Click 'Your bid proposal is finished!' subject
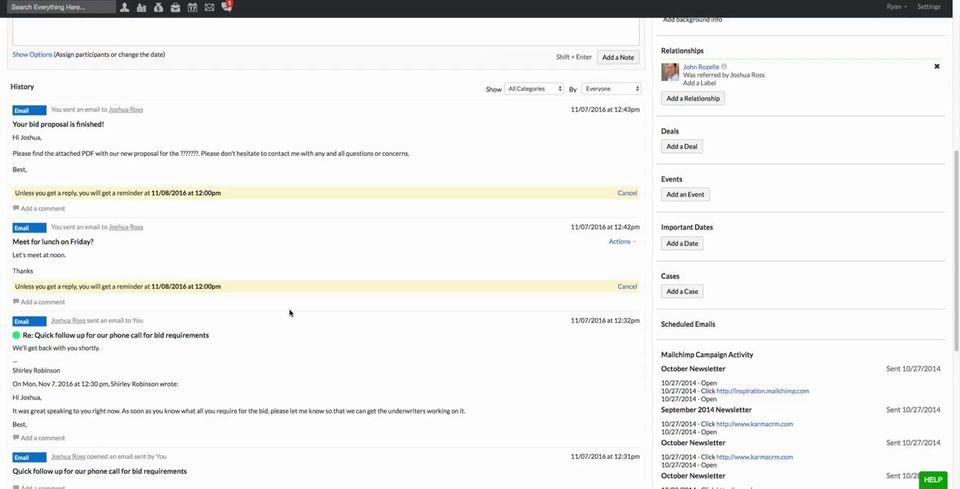Screen dimensions: 960x489 click(x=58, y=124)
